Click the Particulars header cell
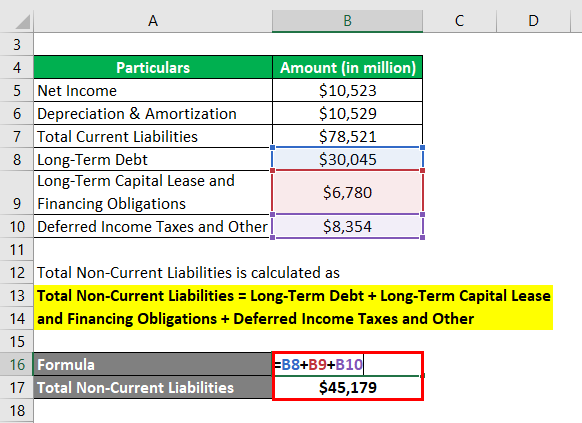Screen dimensions: 582x423 click(153, 68)
